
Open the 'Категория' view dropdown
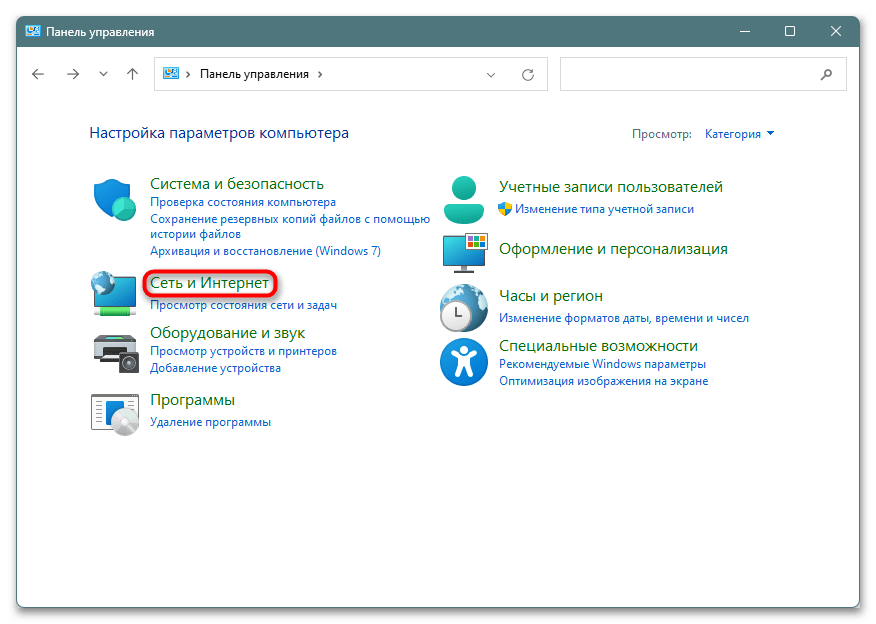(x=739, y=134)
